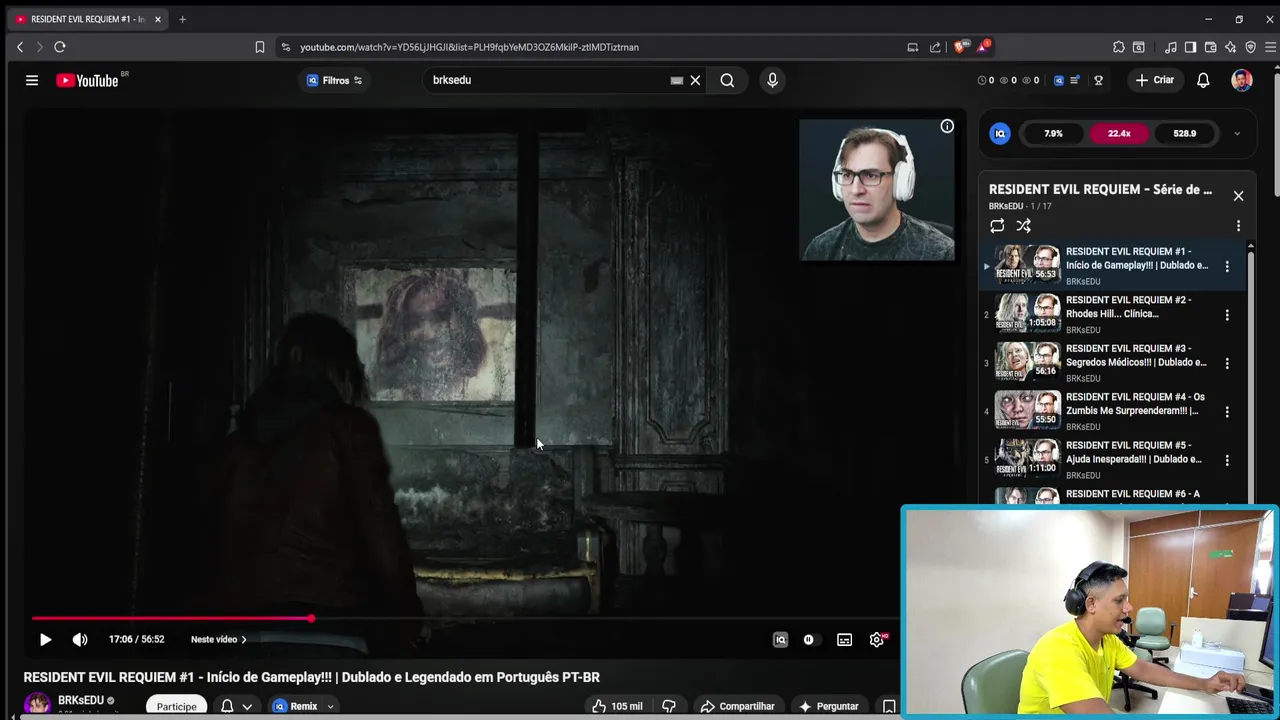Bookmark this page in browser
The image size is (1280, 720).
point(260,47)
